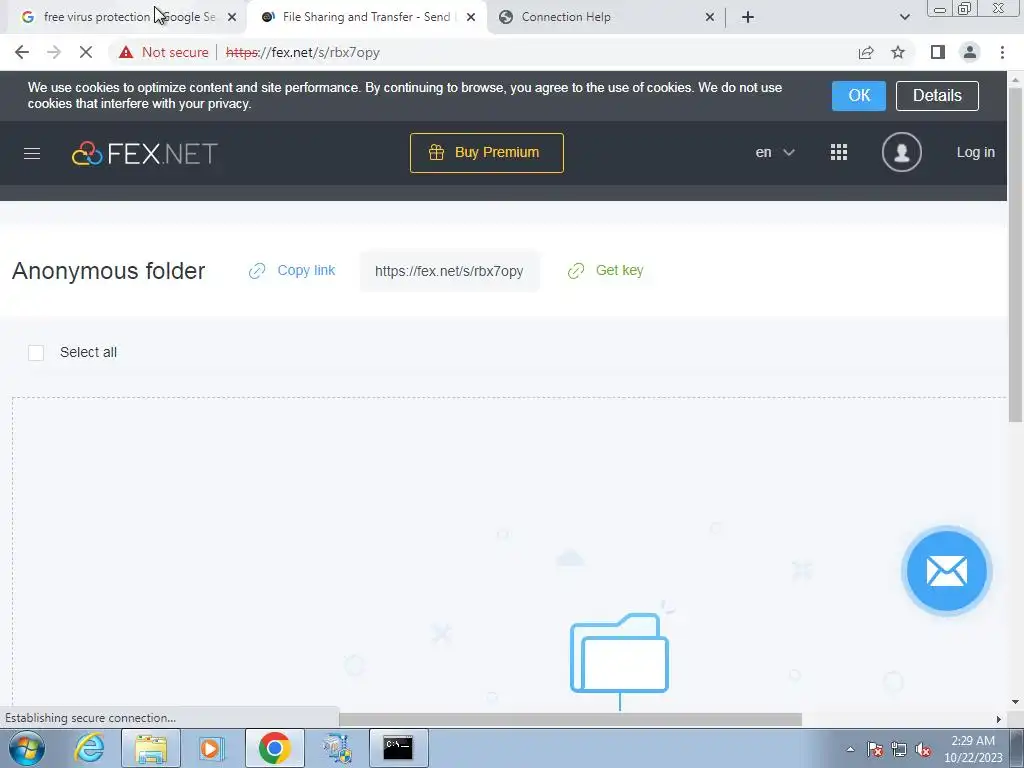This screenshot has height=768, width=1024.
Task: Click the taskbar clock and date
Action: pos(972,749)
